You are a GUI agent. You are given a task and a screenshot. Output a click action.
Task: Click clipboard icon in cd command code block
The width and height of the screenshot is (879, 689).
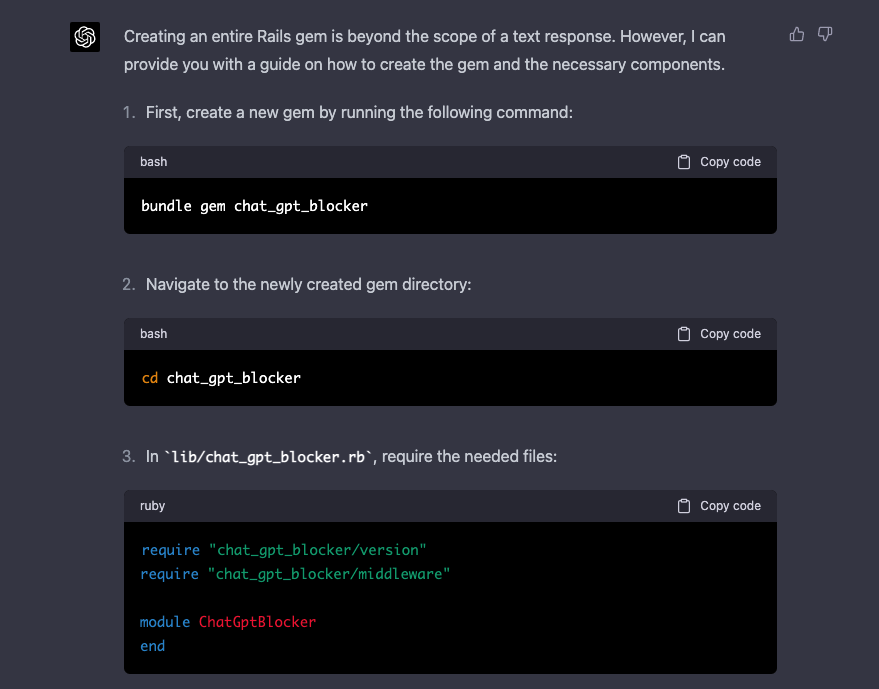pos(683,334)
